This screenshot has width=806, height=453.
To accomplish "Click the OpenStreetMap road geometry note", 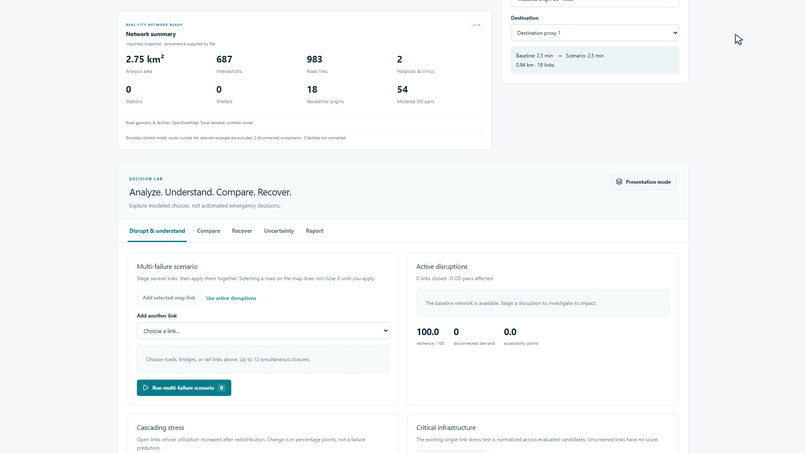I will tap(190, 123).
